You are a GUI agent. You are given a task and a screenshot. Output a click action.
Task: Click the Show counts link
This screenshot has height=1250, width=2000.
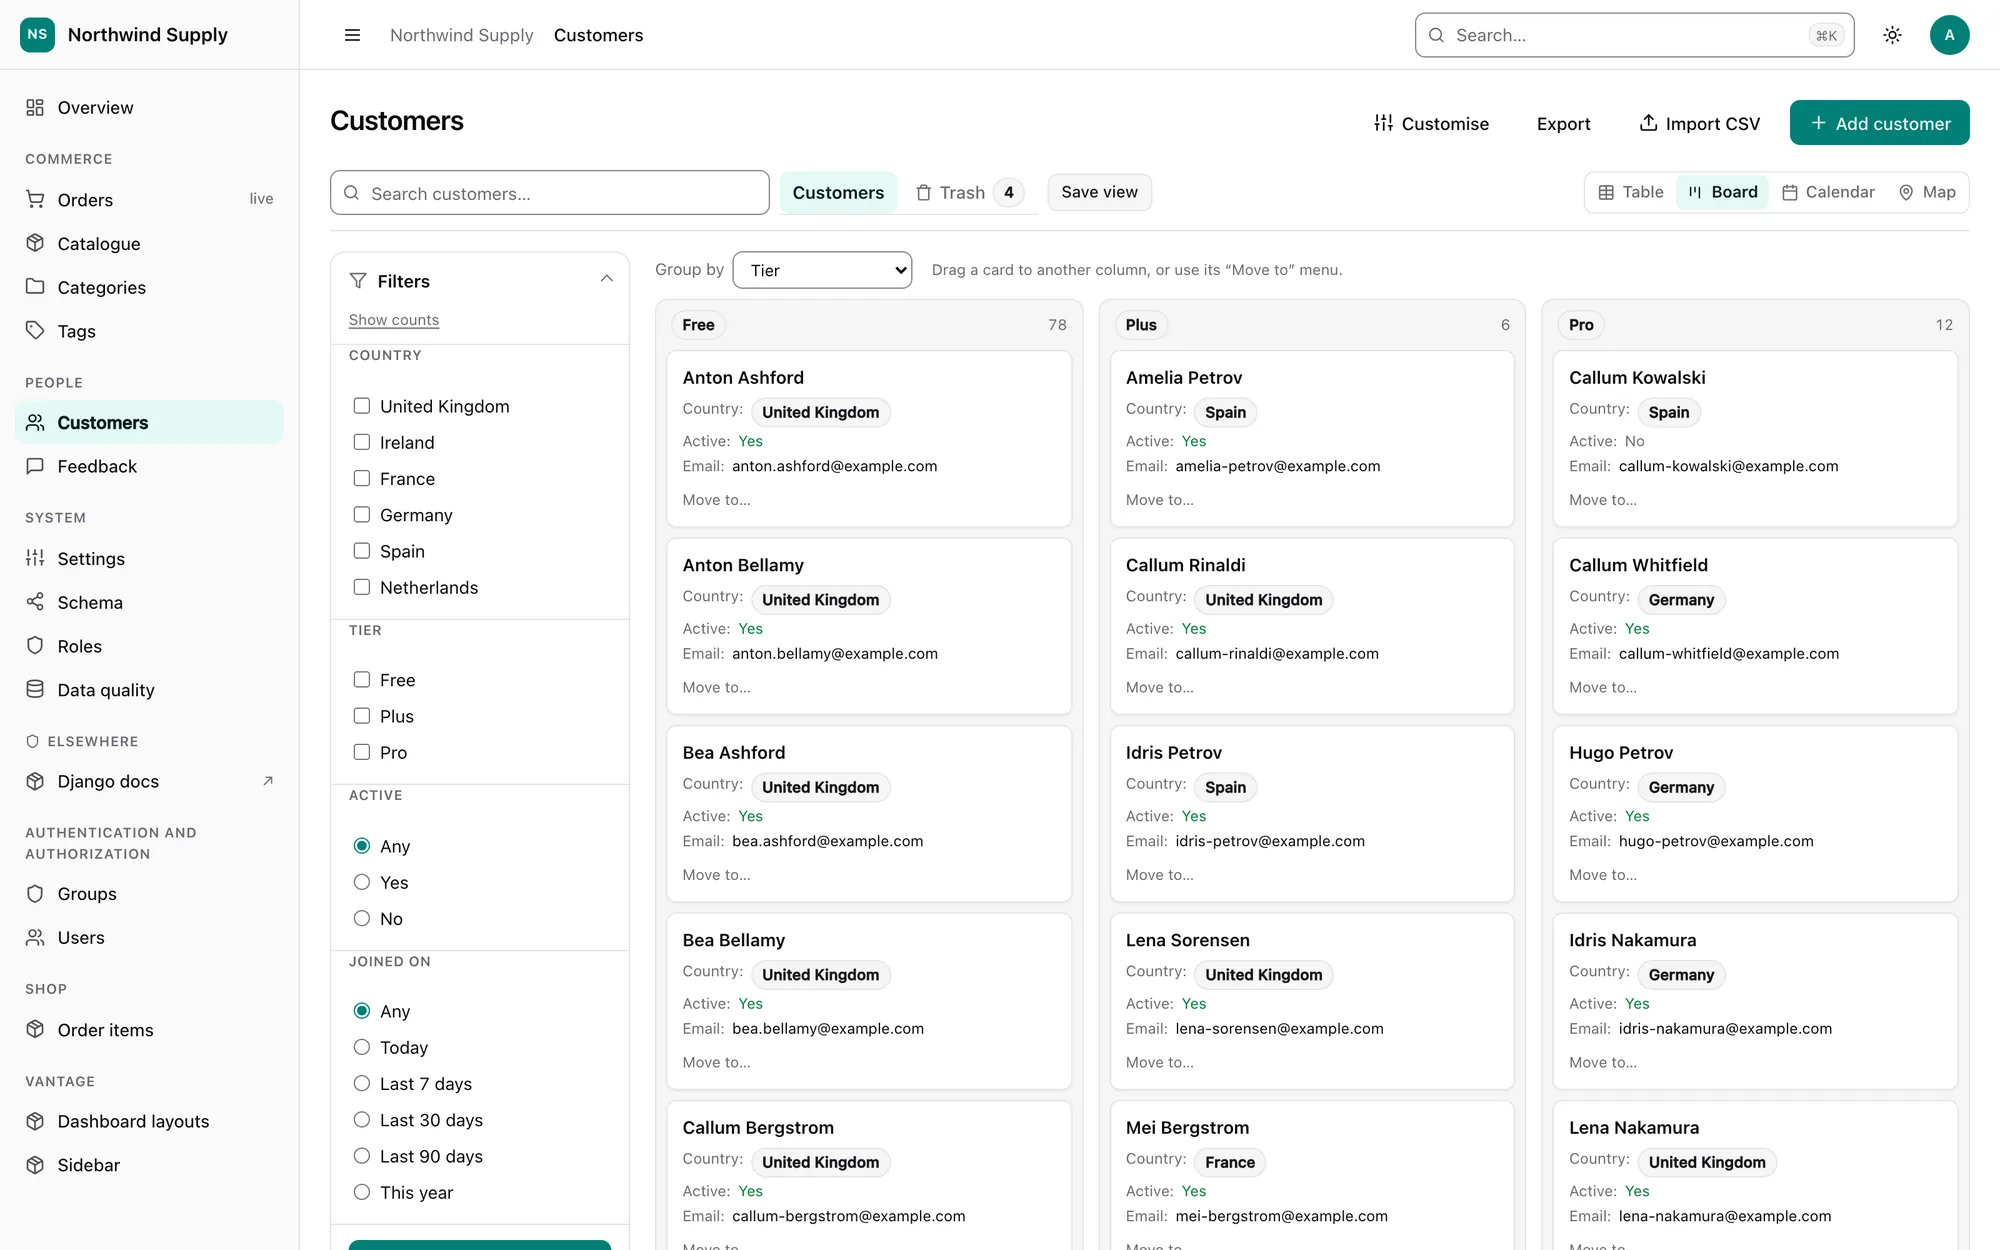[393, 320]
